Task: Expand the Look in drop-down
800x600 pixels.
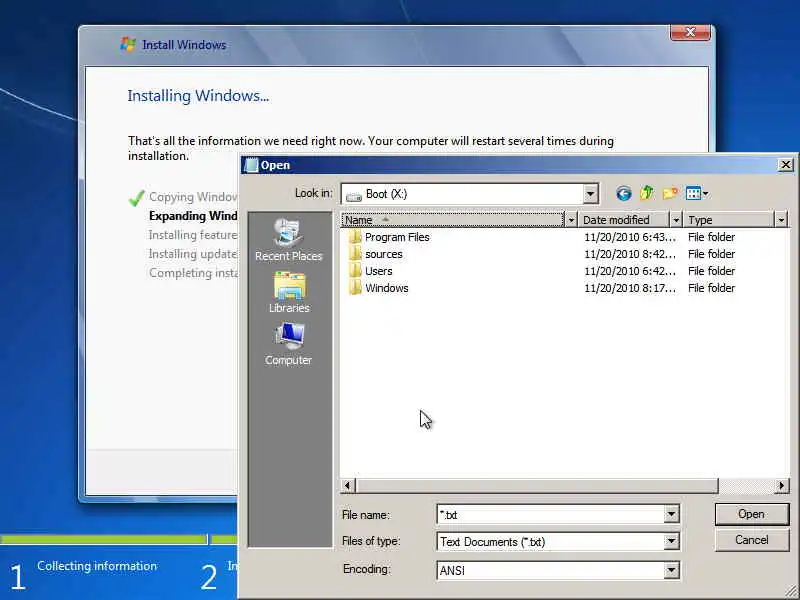Action: tap(590, 194)
